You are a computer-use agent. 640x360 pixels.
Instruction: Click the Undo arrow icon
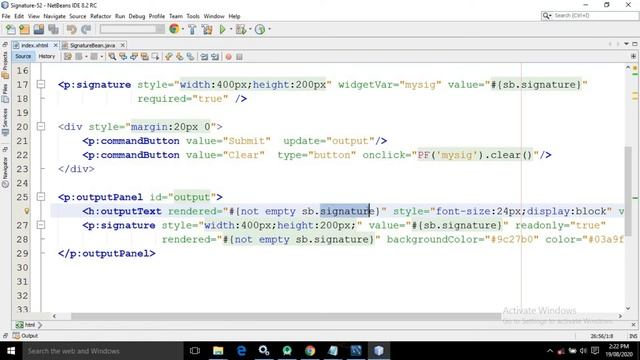pyautogui.click(x=71, y=29)
